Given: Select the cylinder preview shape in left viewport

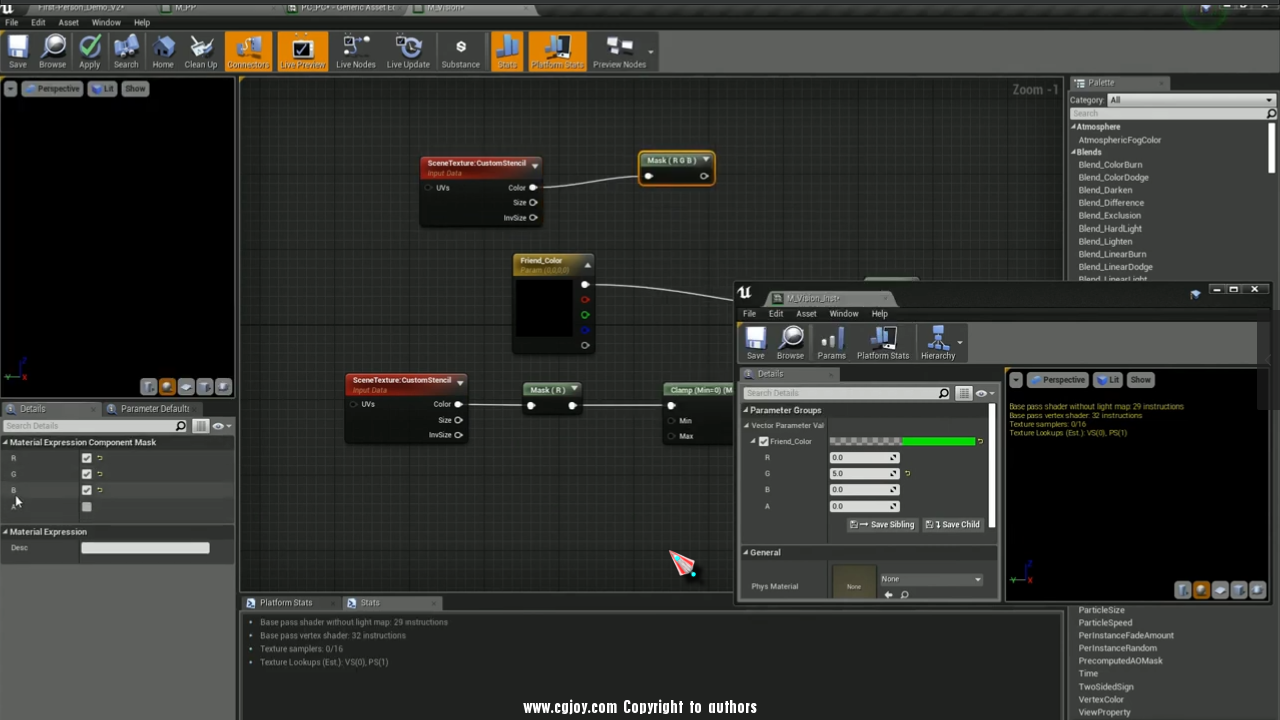Looking at the screenshot, I should pos(149,387).
